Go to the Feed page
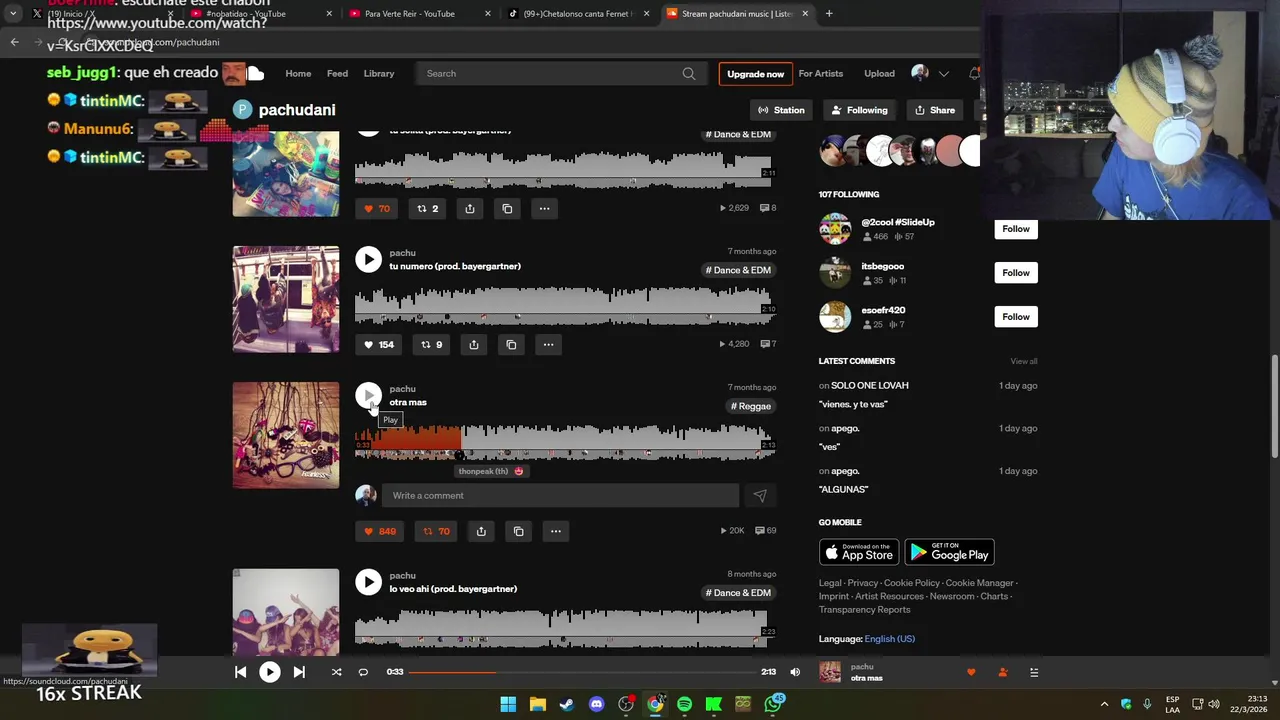Image resolution: width=1280 pixels, height=720 pixels. (337, 73)
